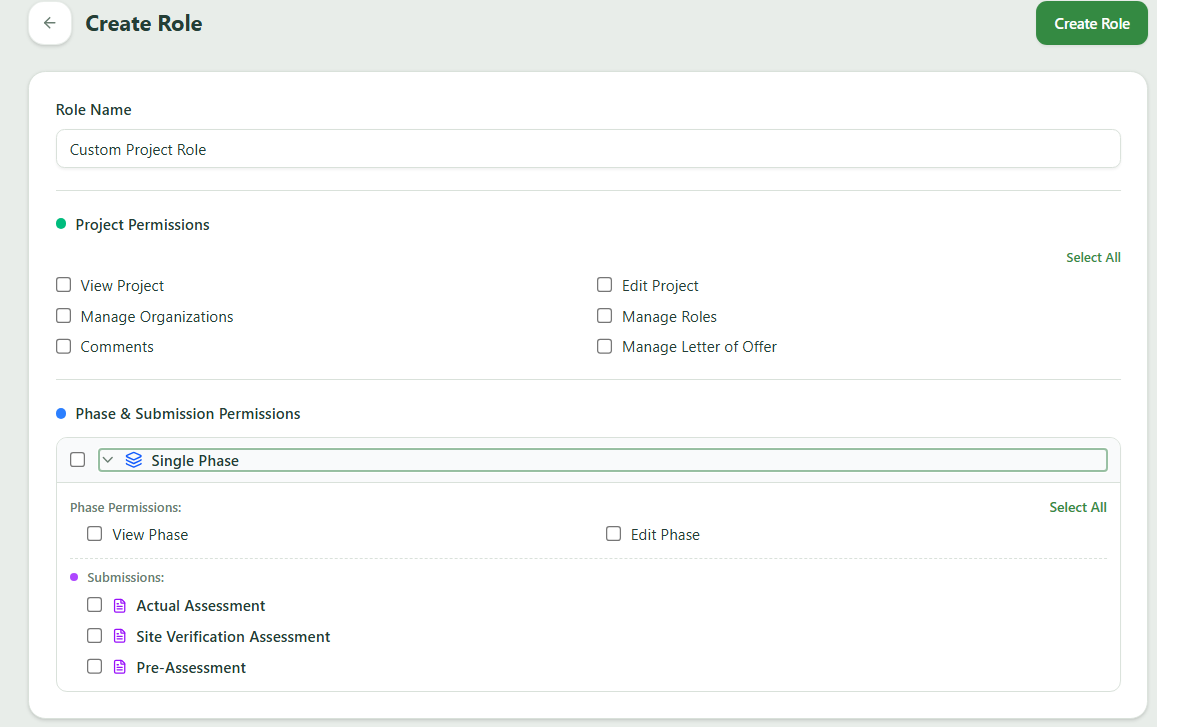
Task: Click the Submissions: label
Action: click(x=126, y=577)
